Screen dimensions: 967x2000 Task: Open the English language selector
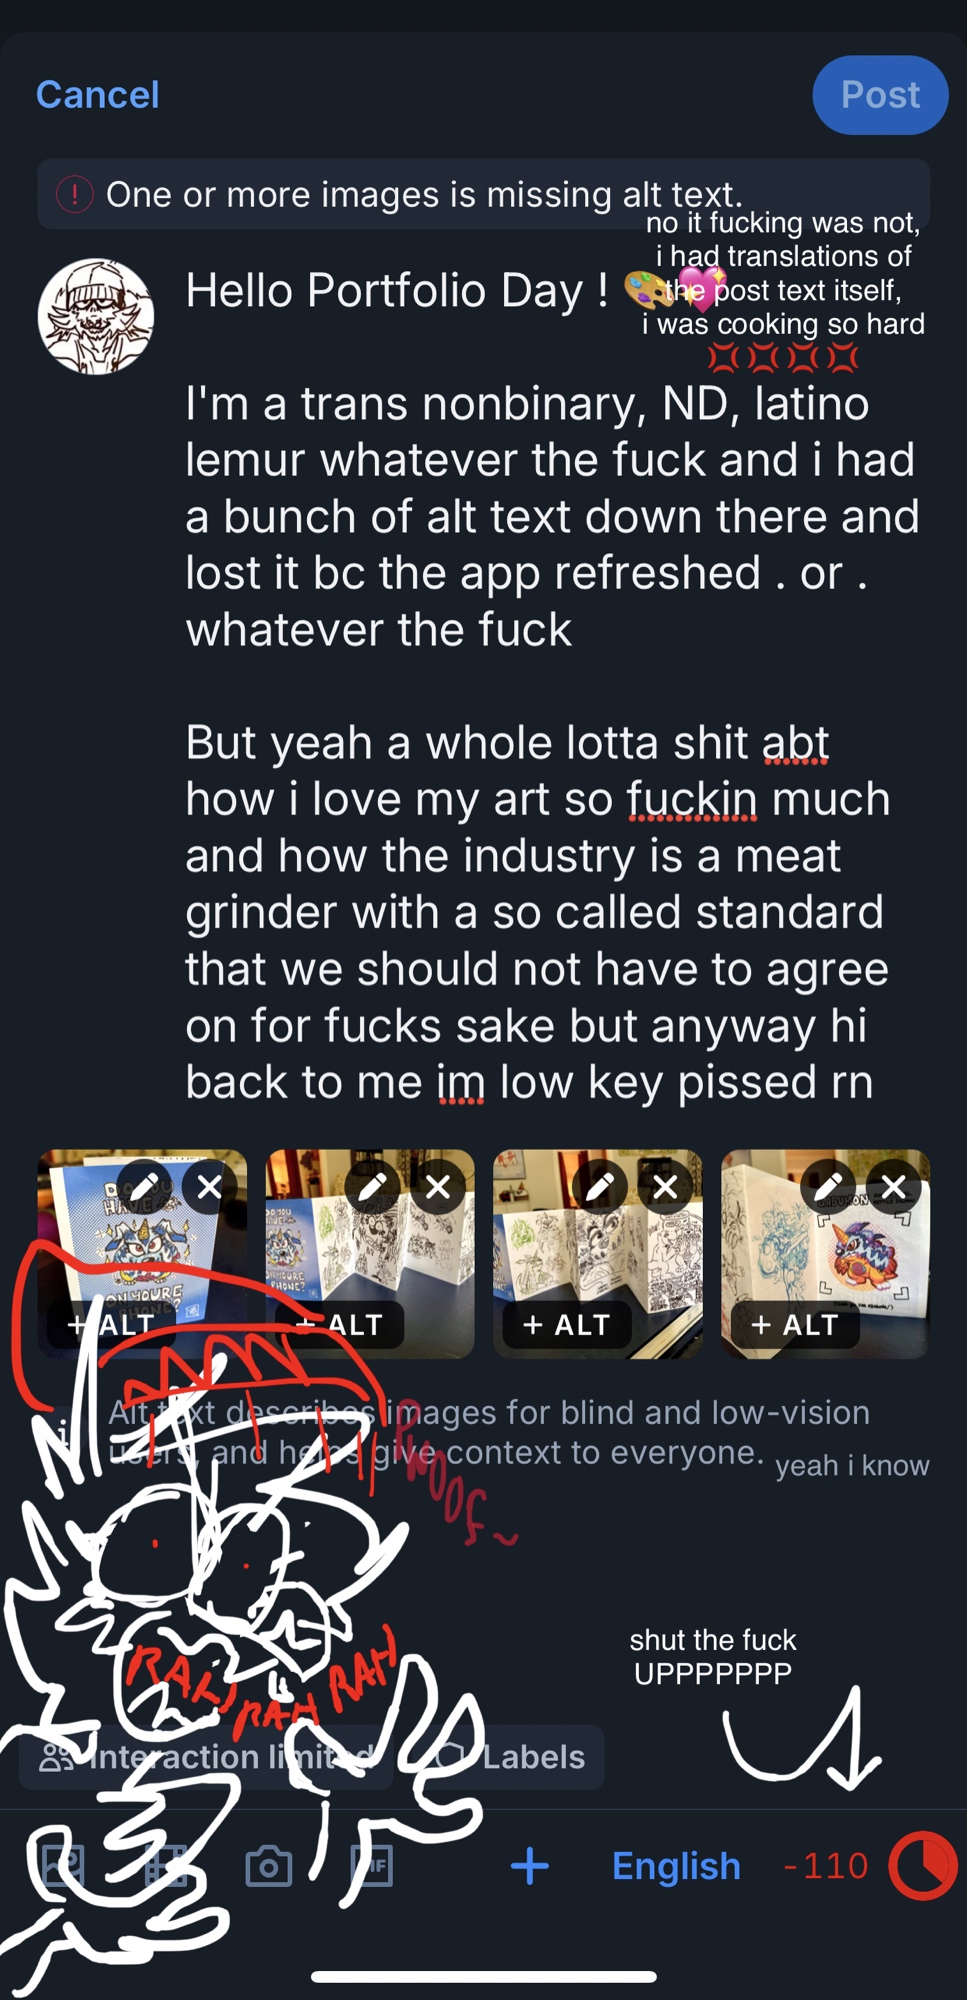coord(676,1866)
